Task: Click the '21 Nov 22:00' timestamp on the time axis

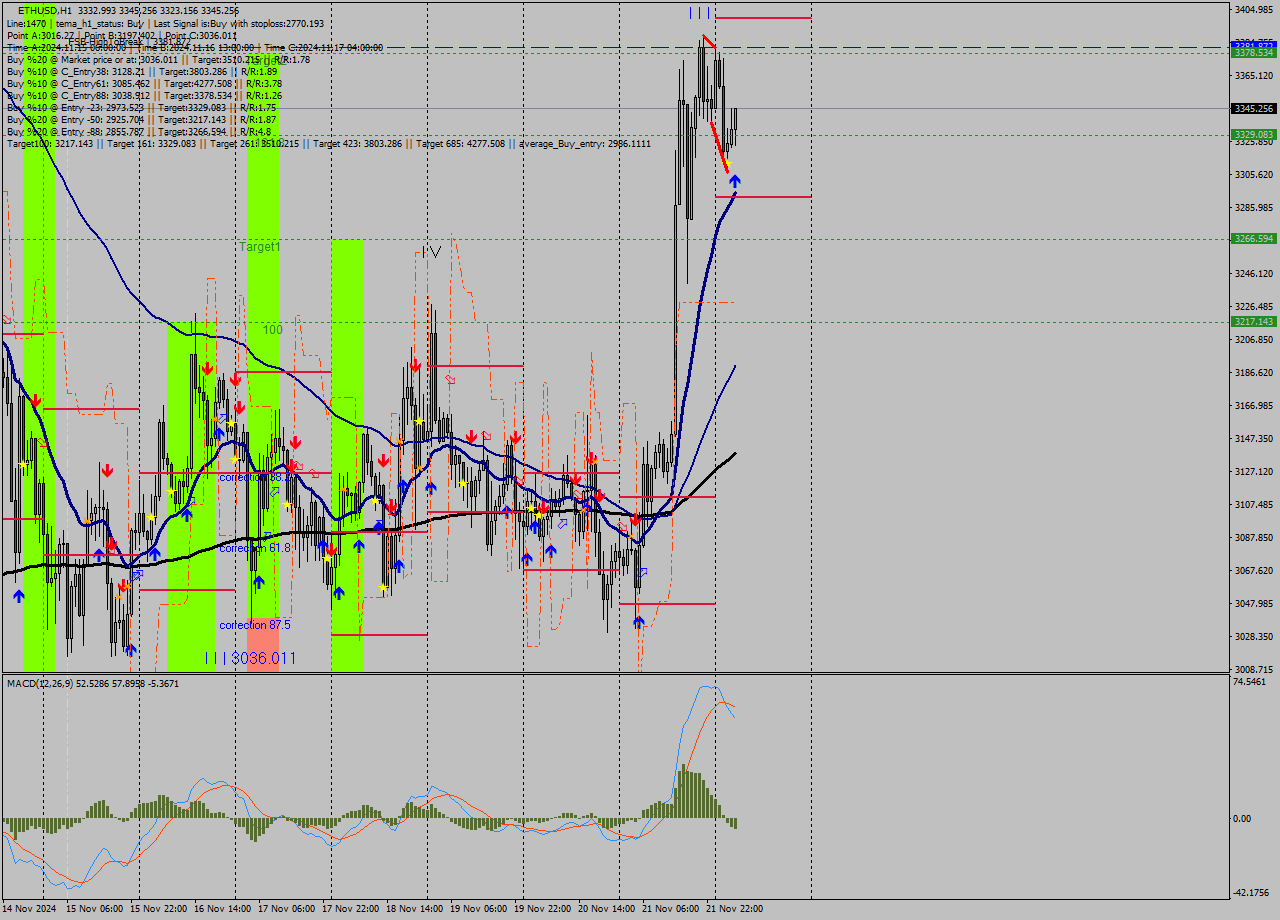Action: coord(733,908)
